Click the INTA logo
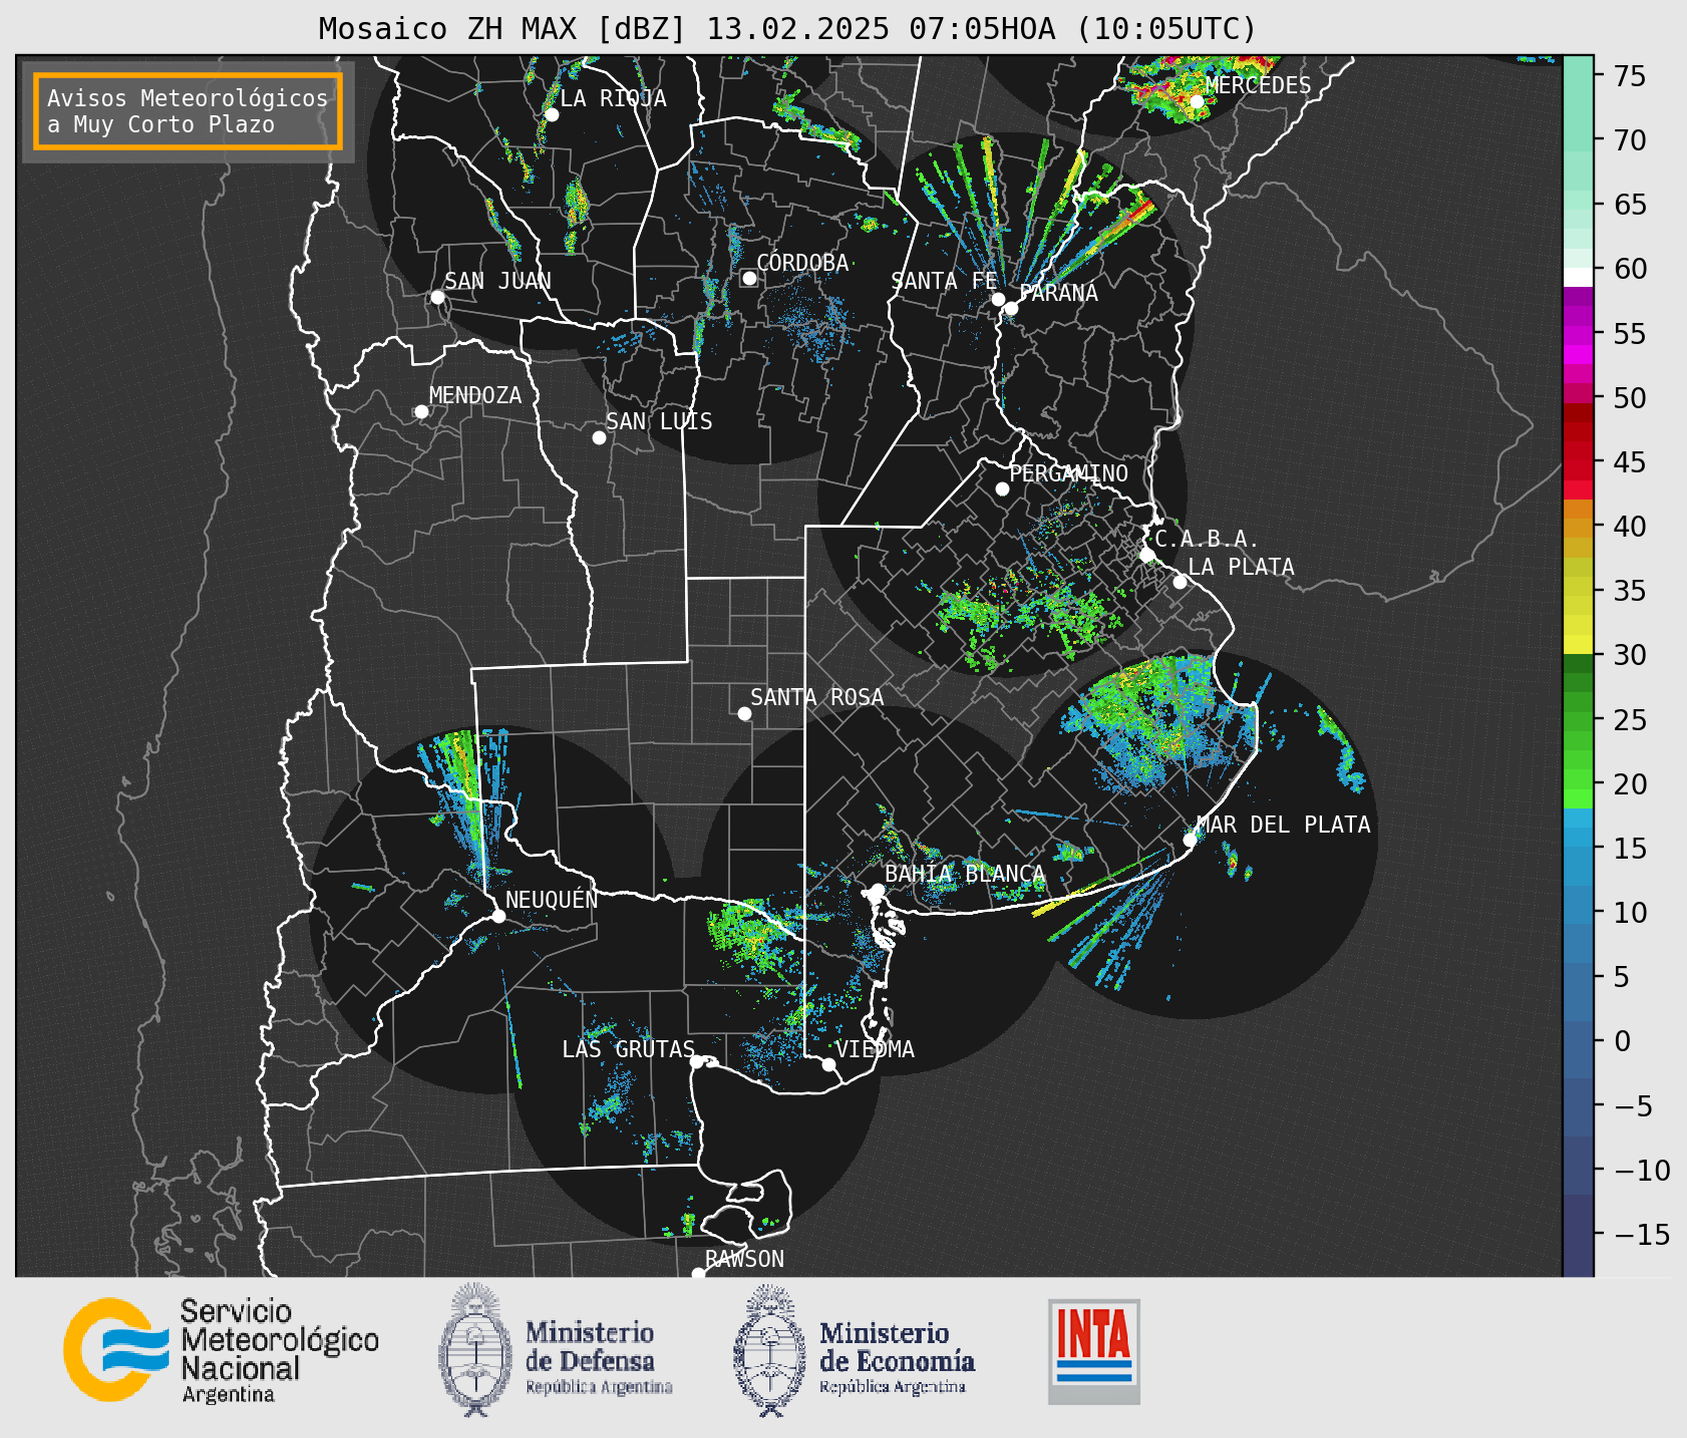 (x=1094, y=1351)
